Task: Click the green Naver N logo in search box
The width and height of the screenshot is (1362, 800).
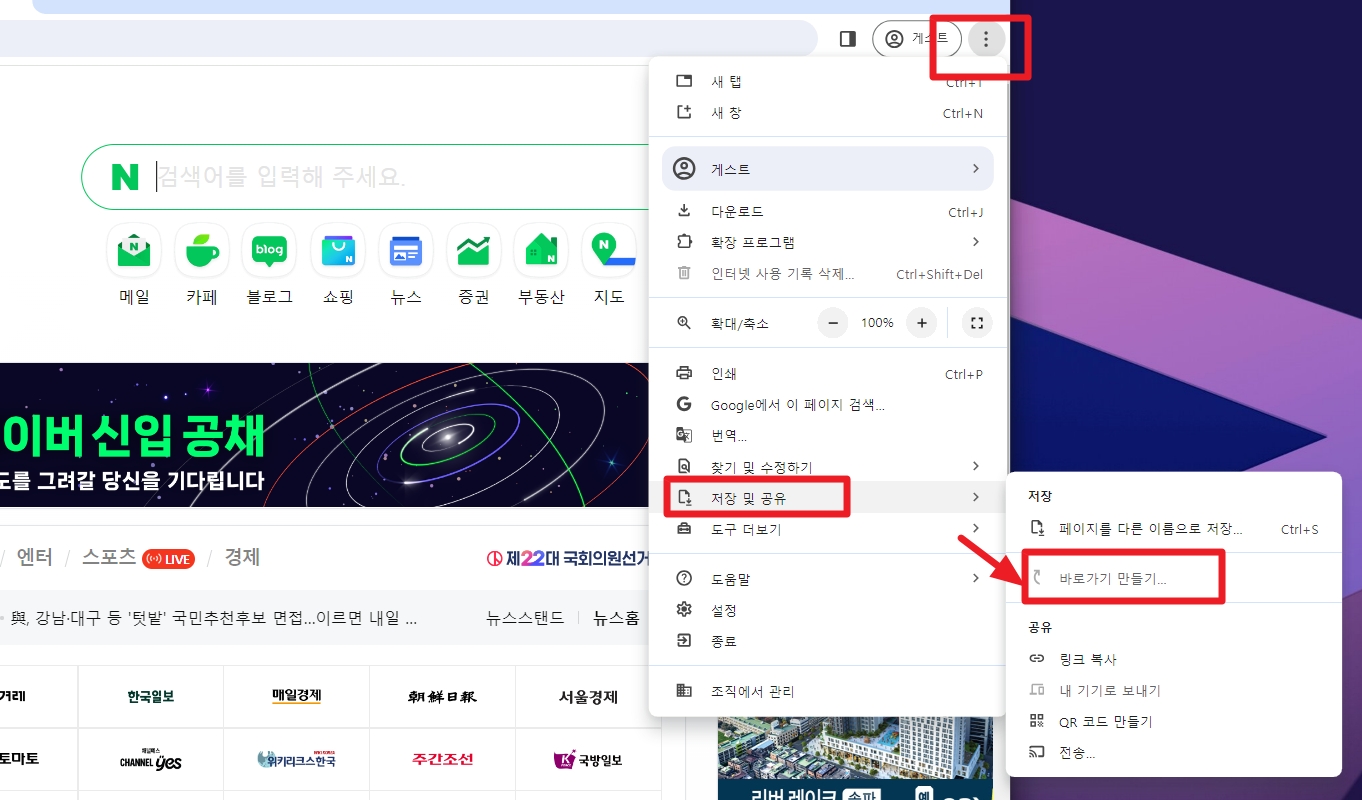Action: coord(125,177)
